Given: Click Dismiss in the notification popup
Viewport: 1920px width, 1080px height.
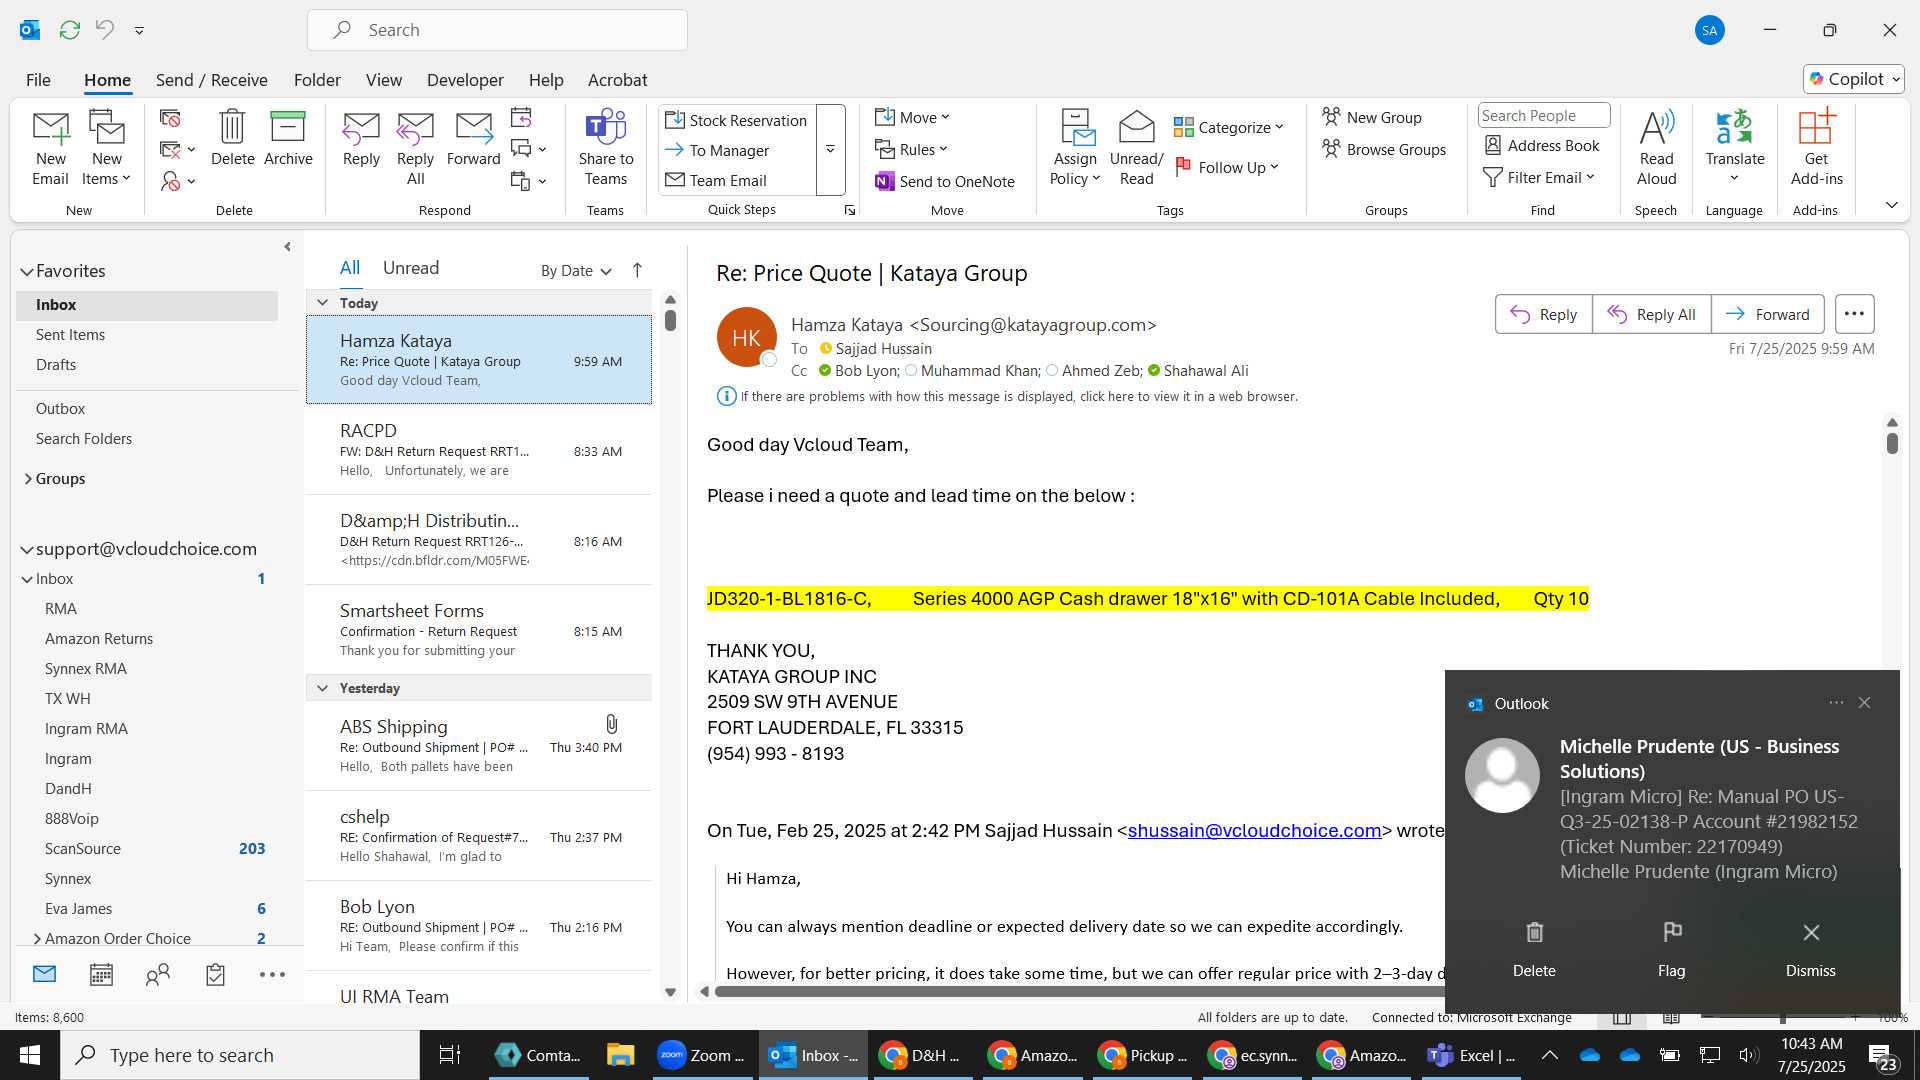Looking at the screenshot, I should (1810, 950).
